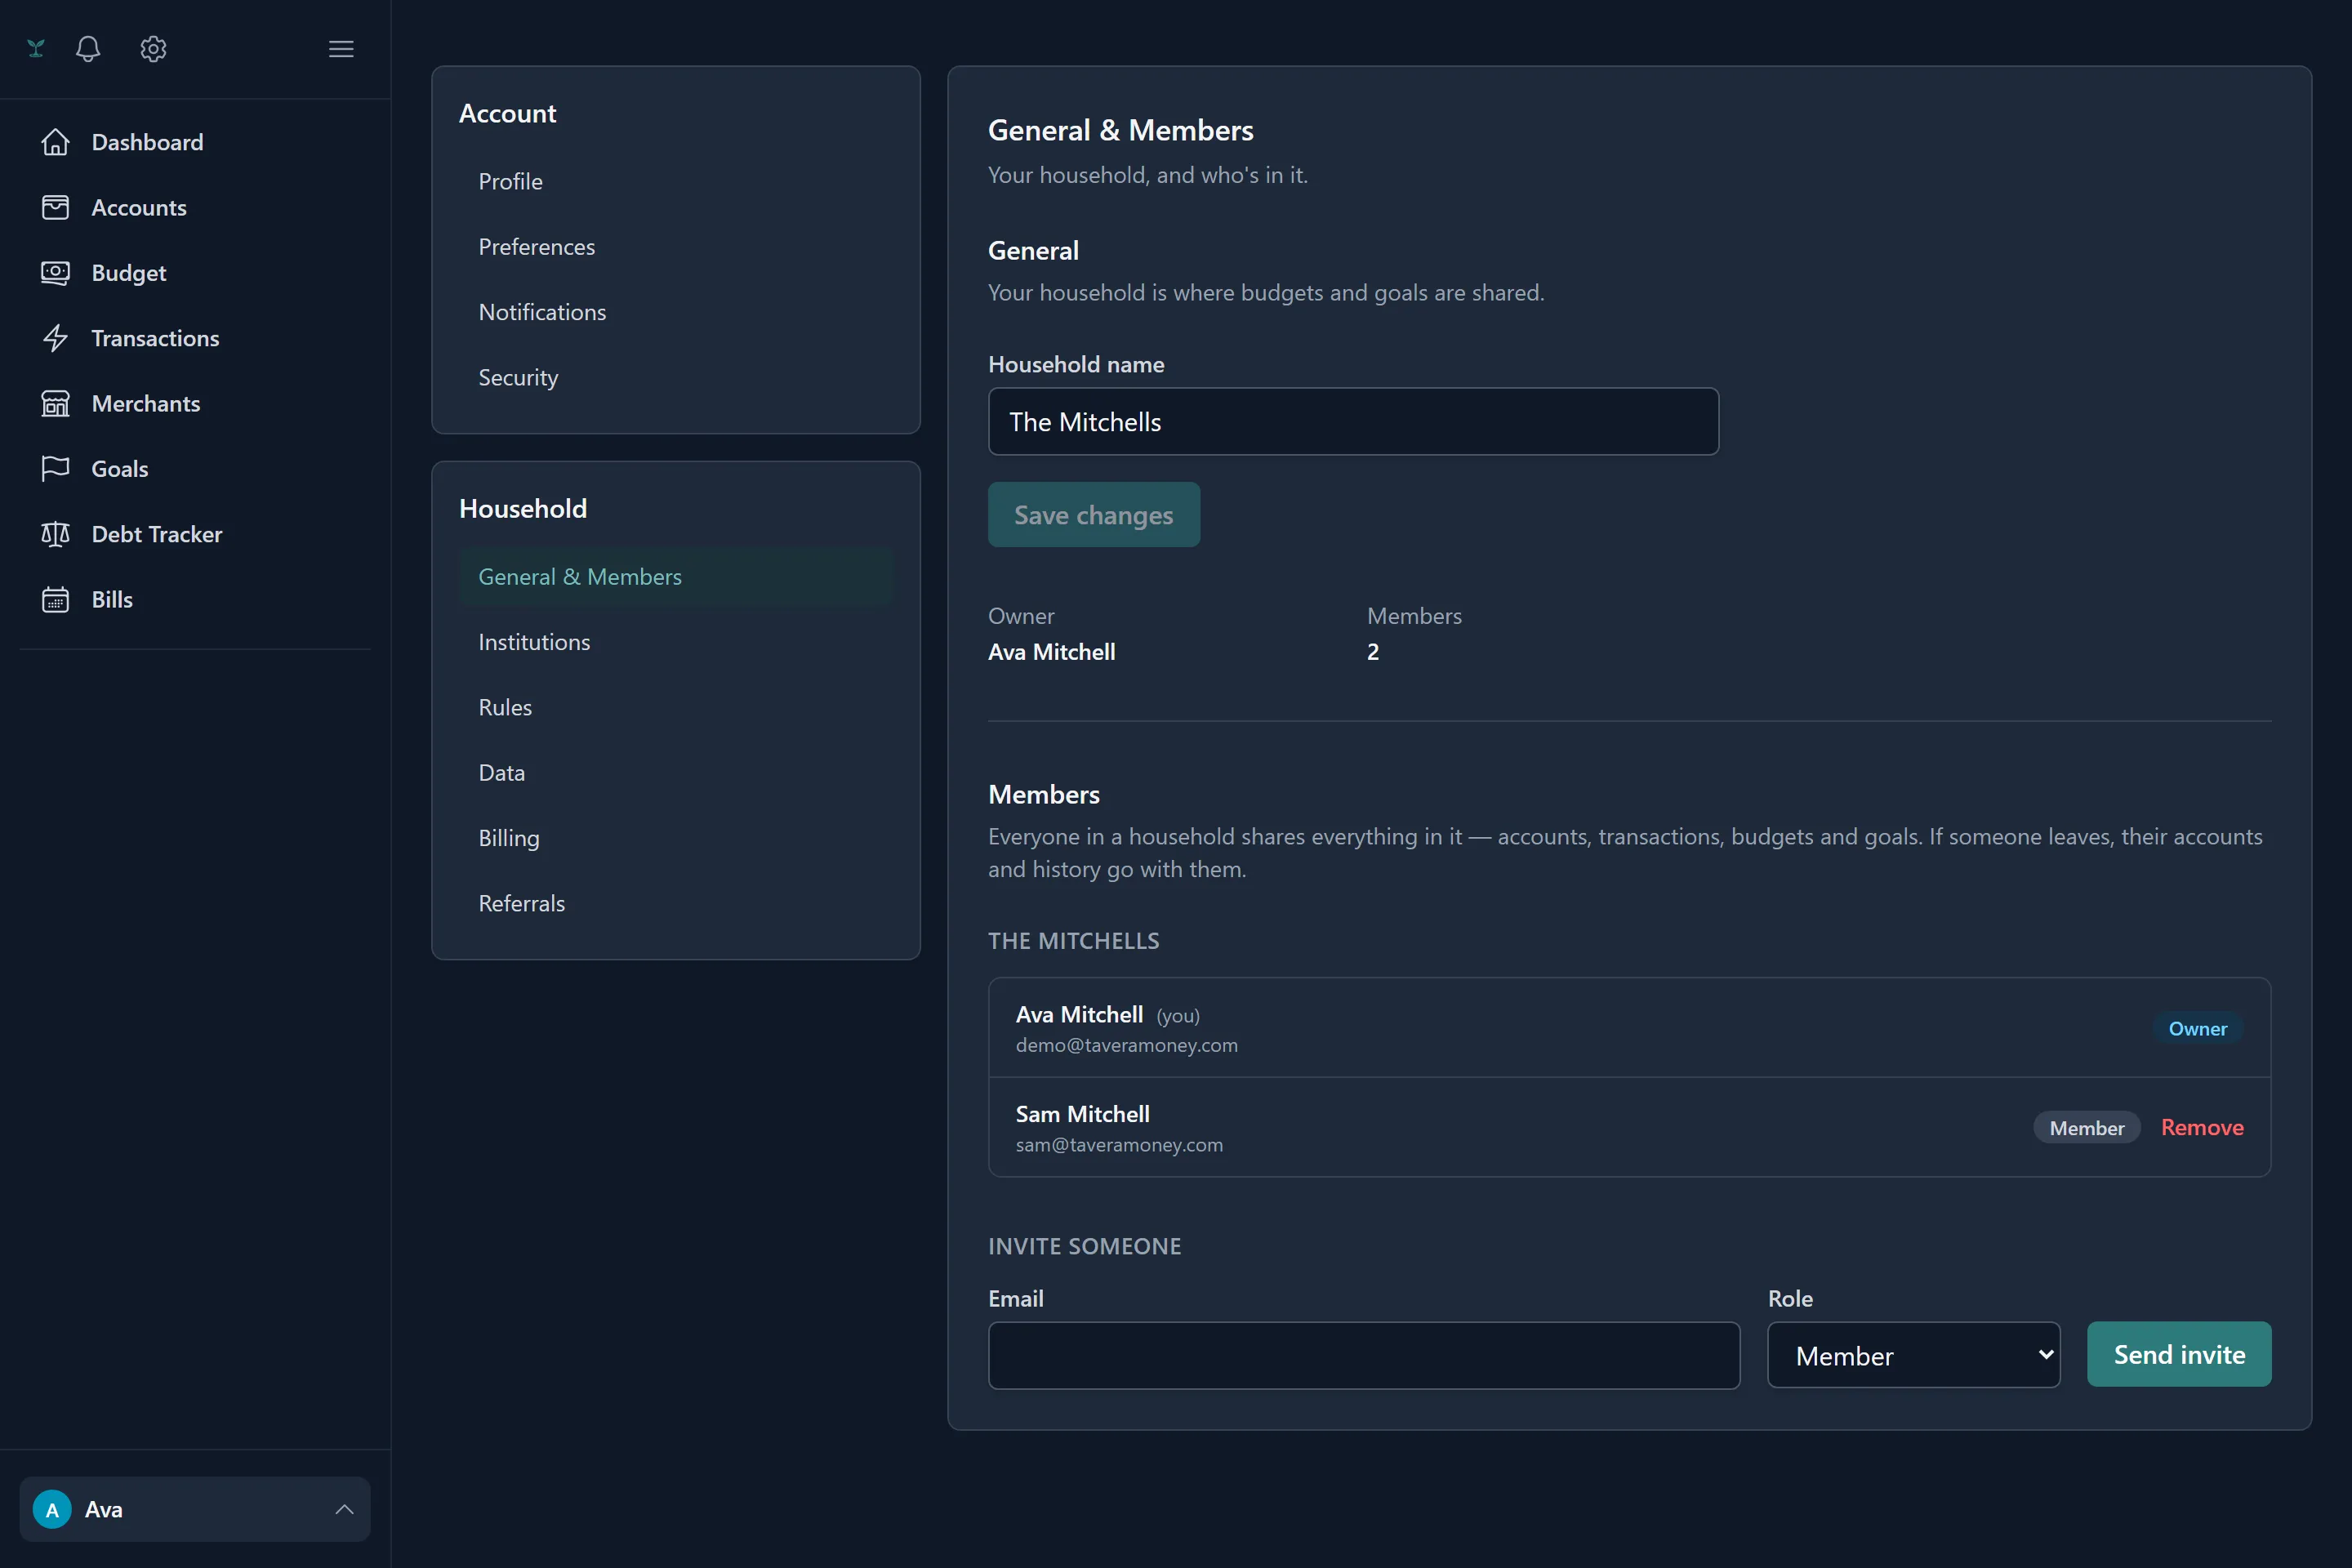Image resolution: width=2352 pixels, height=1568 pixels.
Task: Click the email demo@taveramoney.com
Action: tap(1126, 1045)
